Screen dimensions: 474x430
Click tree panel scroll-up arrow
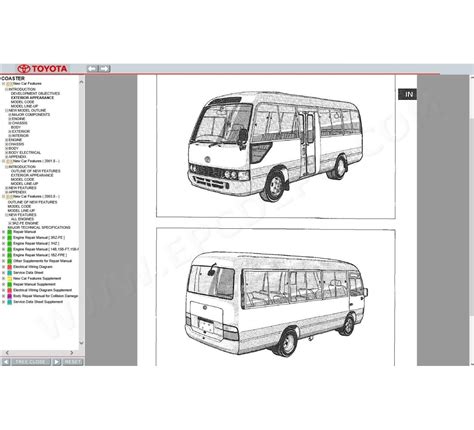click(x=81, y=81)
